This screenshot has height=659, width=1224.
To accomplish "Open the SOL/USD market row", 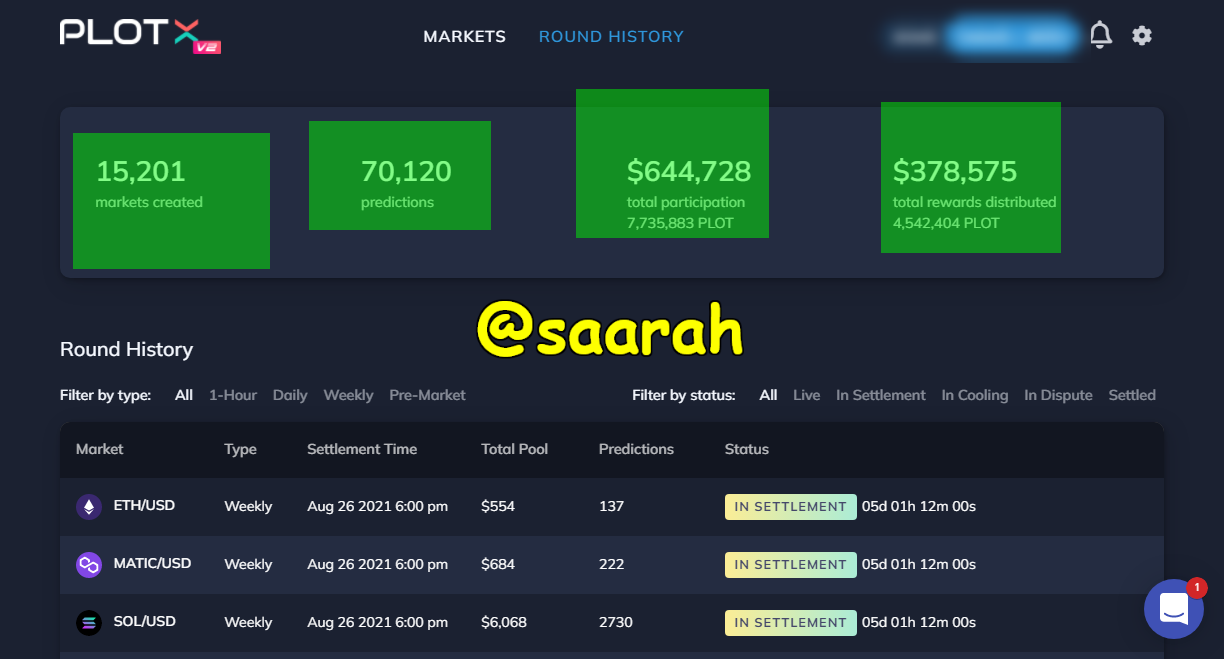I will pyautogui.click(x=612, y=623).
